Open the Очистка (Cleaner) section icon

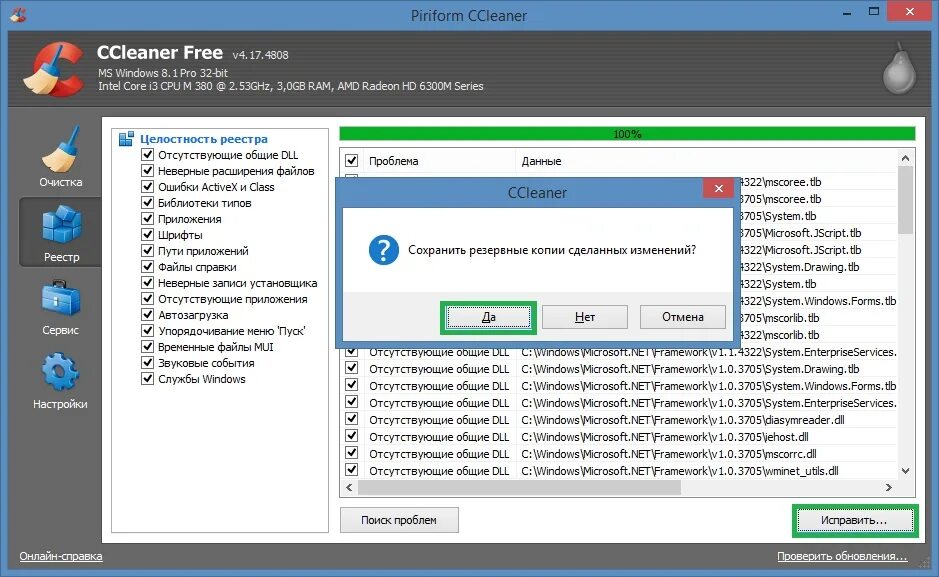[x=60, y=149]
